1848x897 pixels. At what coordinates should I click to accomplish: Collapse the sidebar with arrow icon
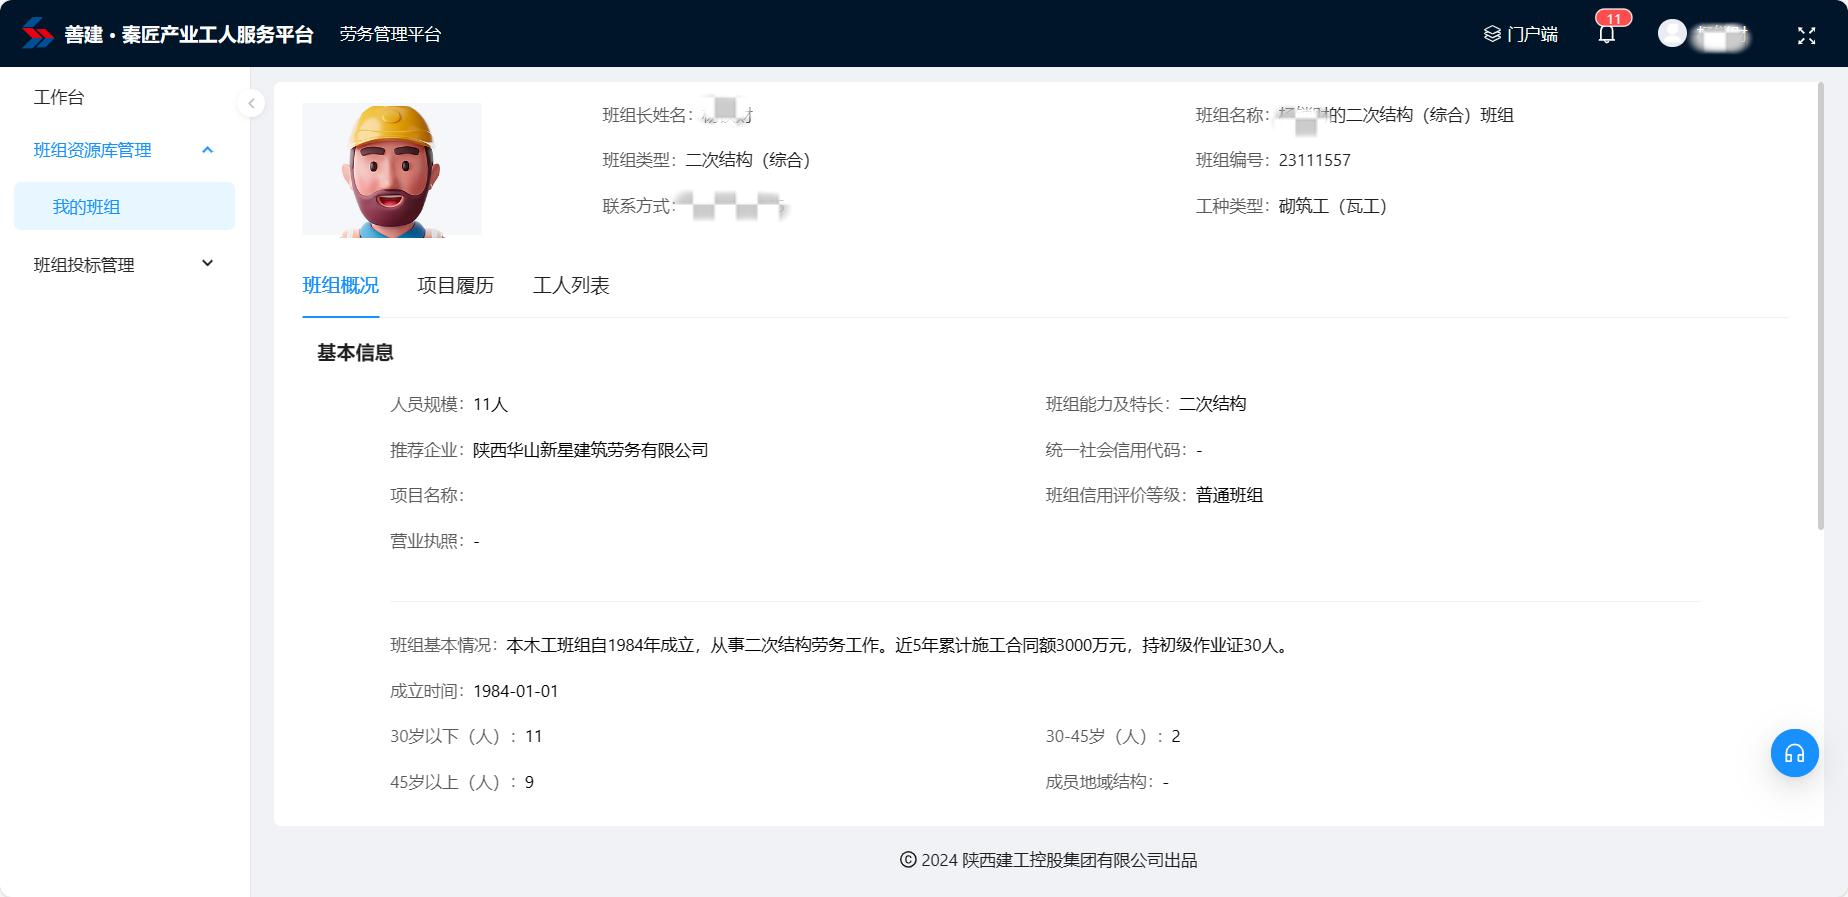(251, 103)
